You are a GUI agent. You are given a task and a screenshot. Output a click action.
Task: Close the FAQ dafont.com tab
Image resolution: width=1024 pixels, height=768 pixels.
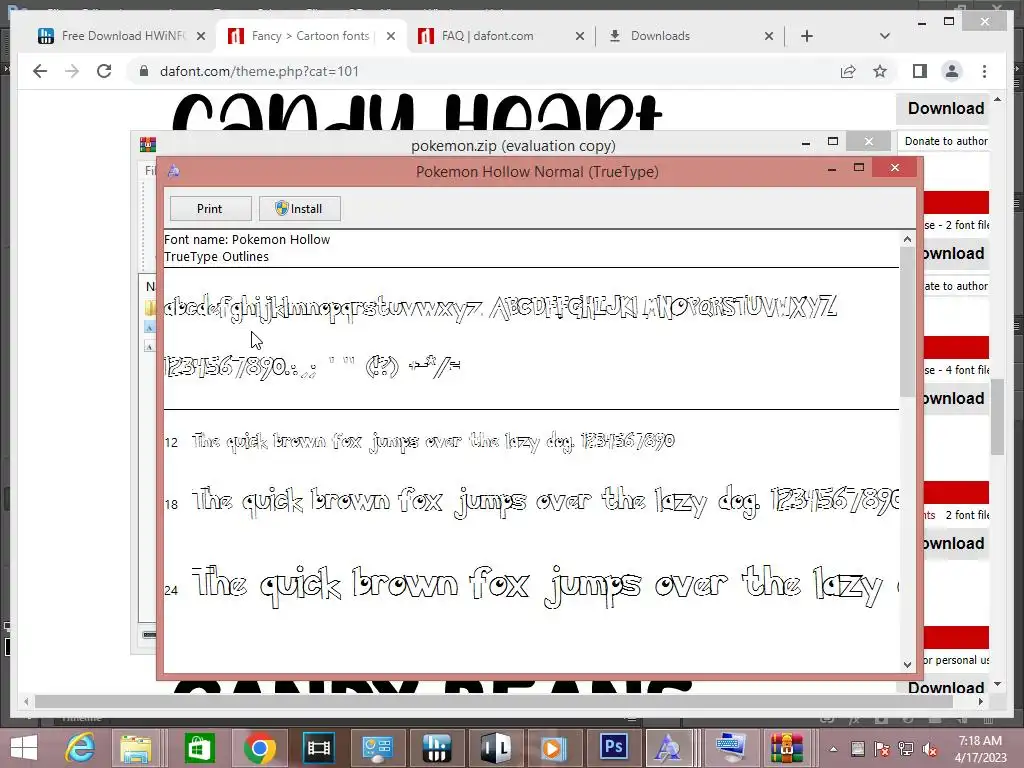pos(580,36)
